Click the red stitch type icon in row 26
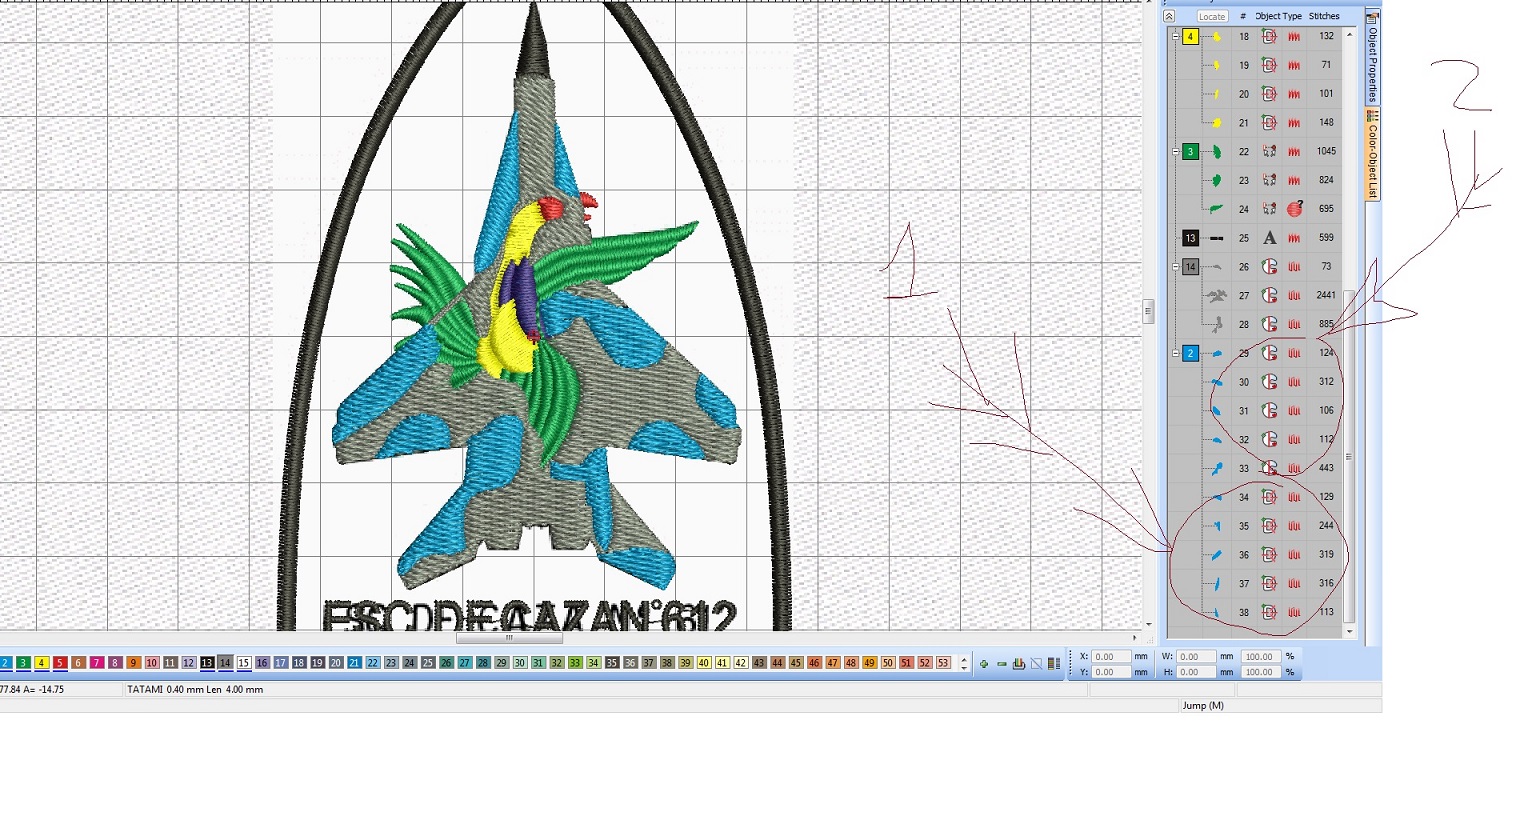 [x=1294, y=267]
